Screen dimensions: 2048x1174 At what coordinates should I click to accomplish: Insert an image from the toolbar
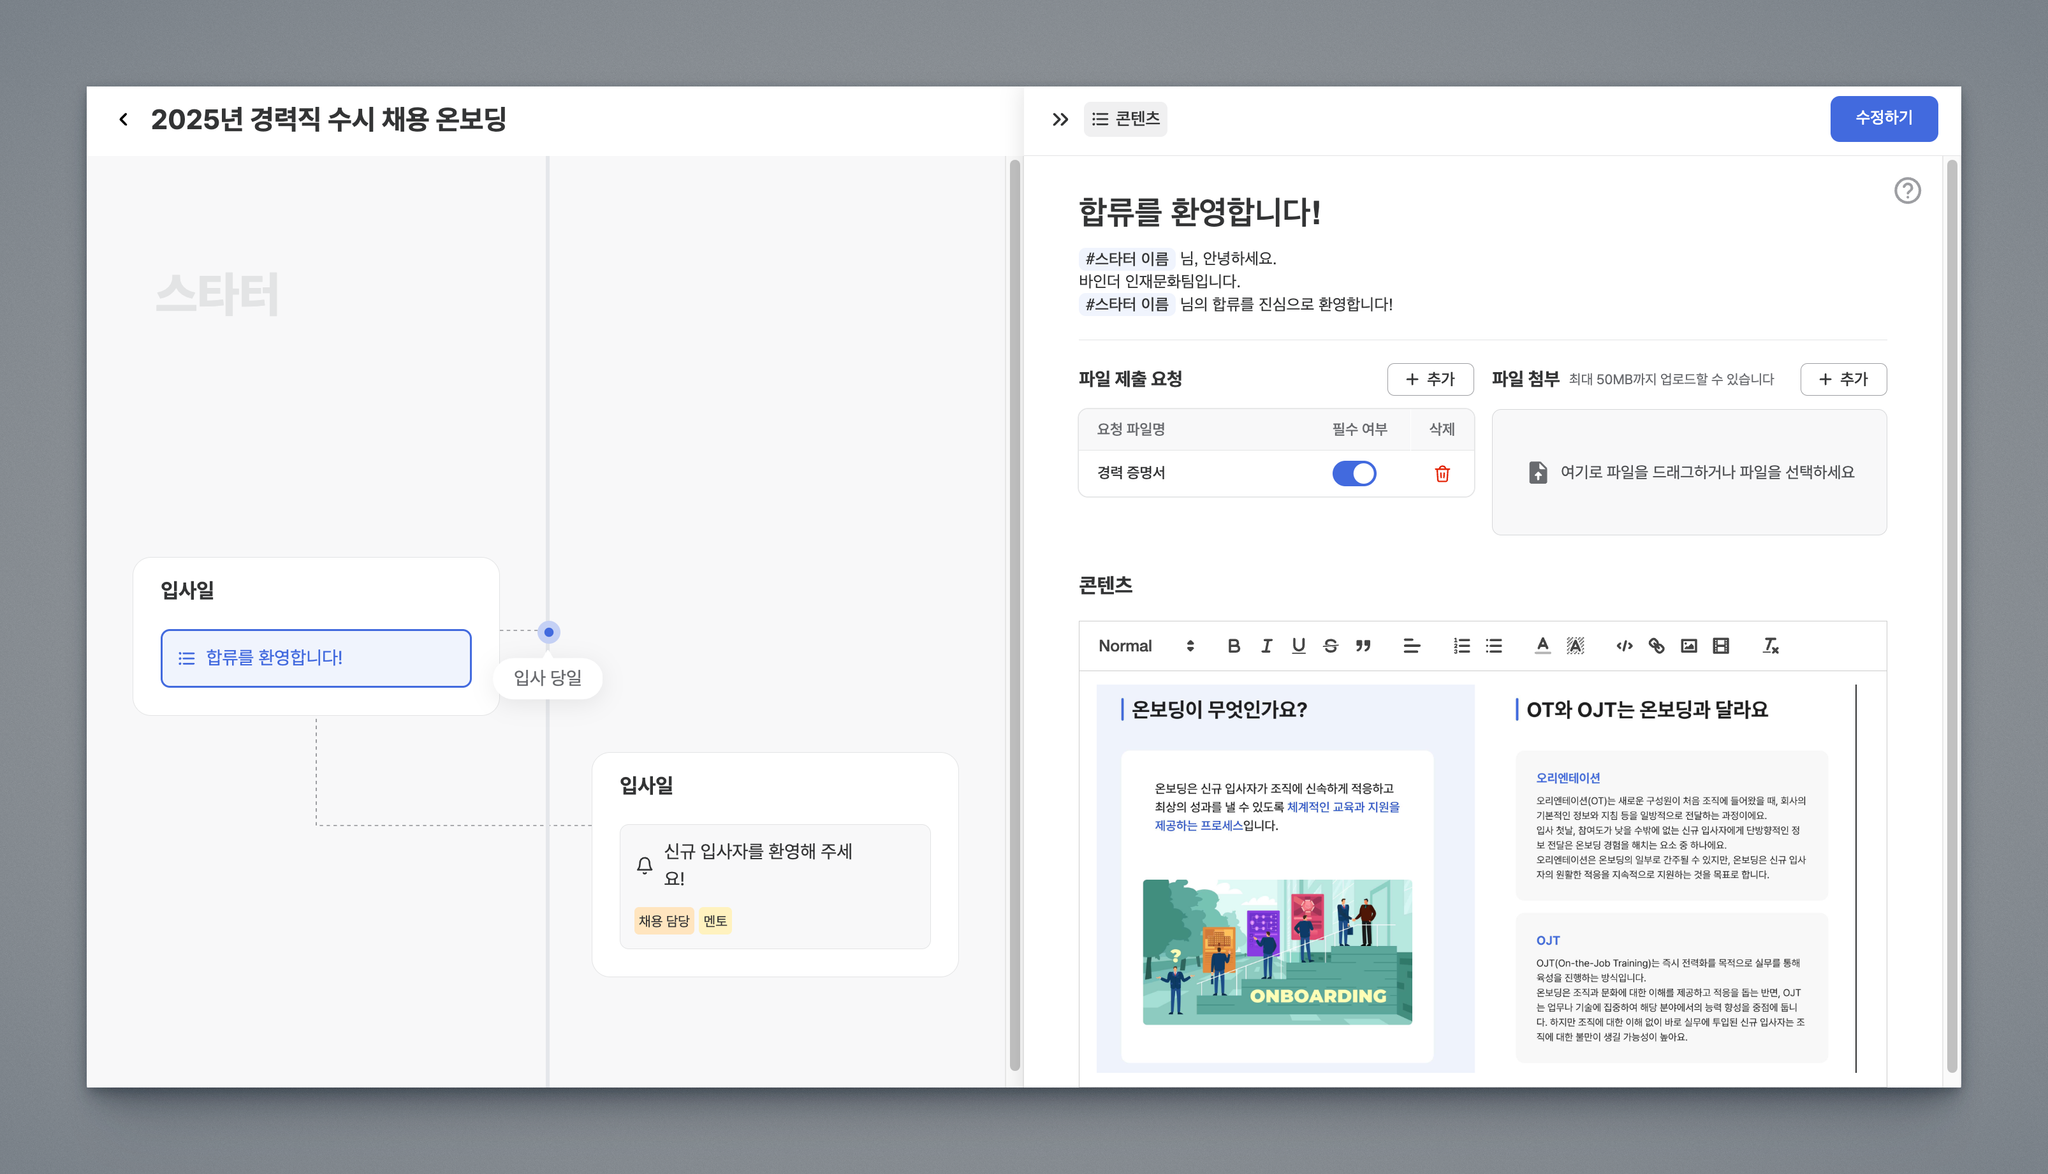coord(1689,646)
